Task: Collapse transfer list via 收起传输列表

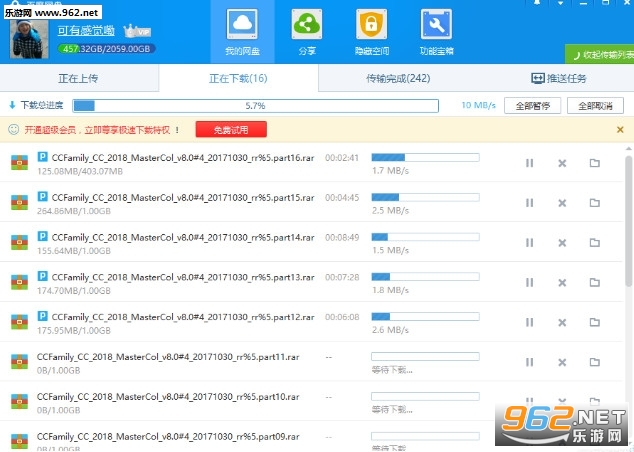Action: point(601,54)
